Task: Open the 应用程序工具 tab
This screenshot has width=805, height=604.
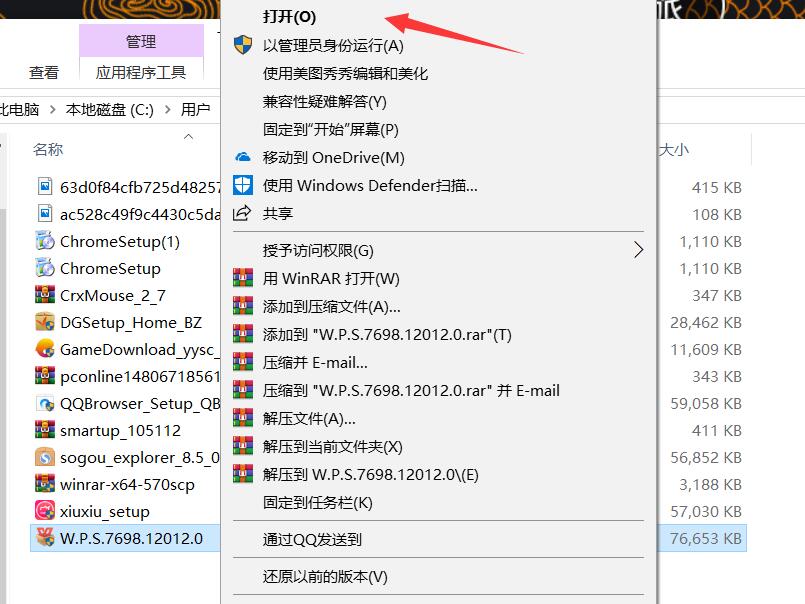Action: tap(141, 72)
